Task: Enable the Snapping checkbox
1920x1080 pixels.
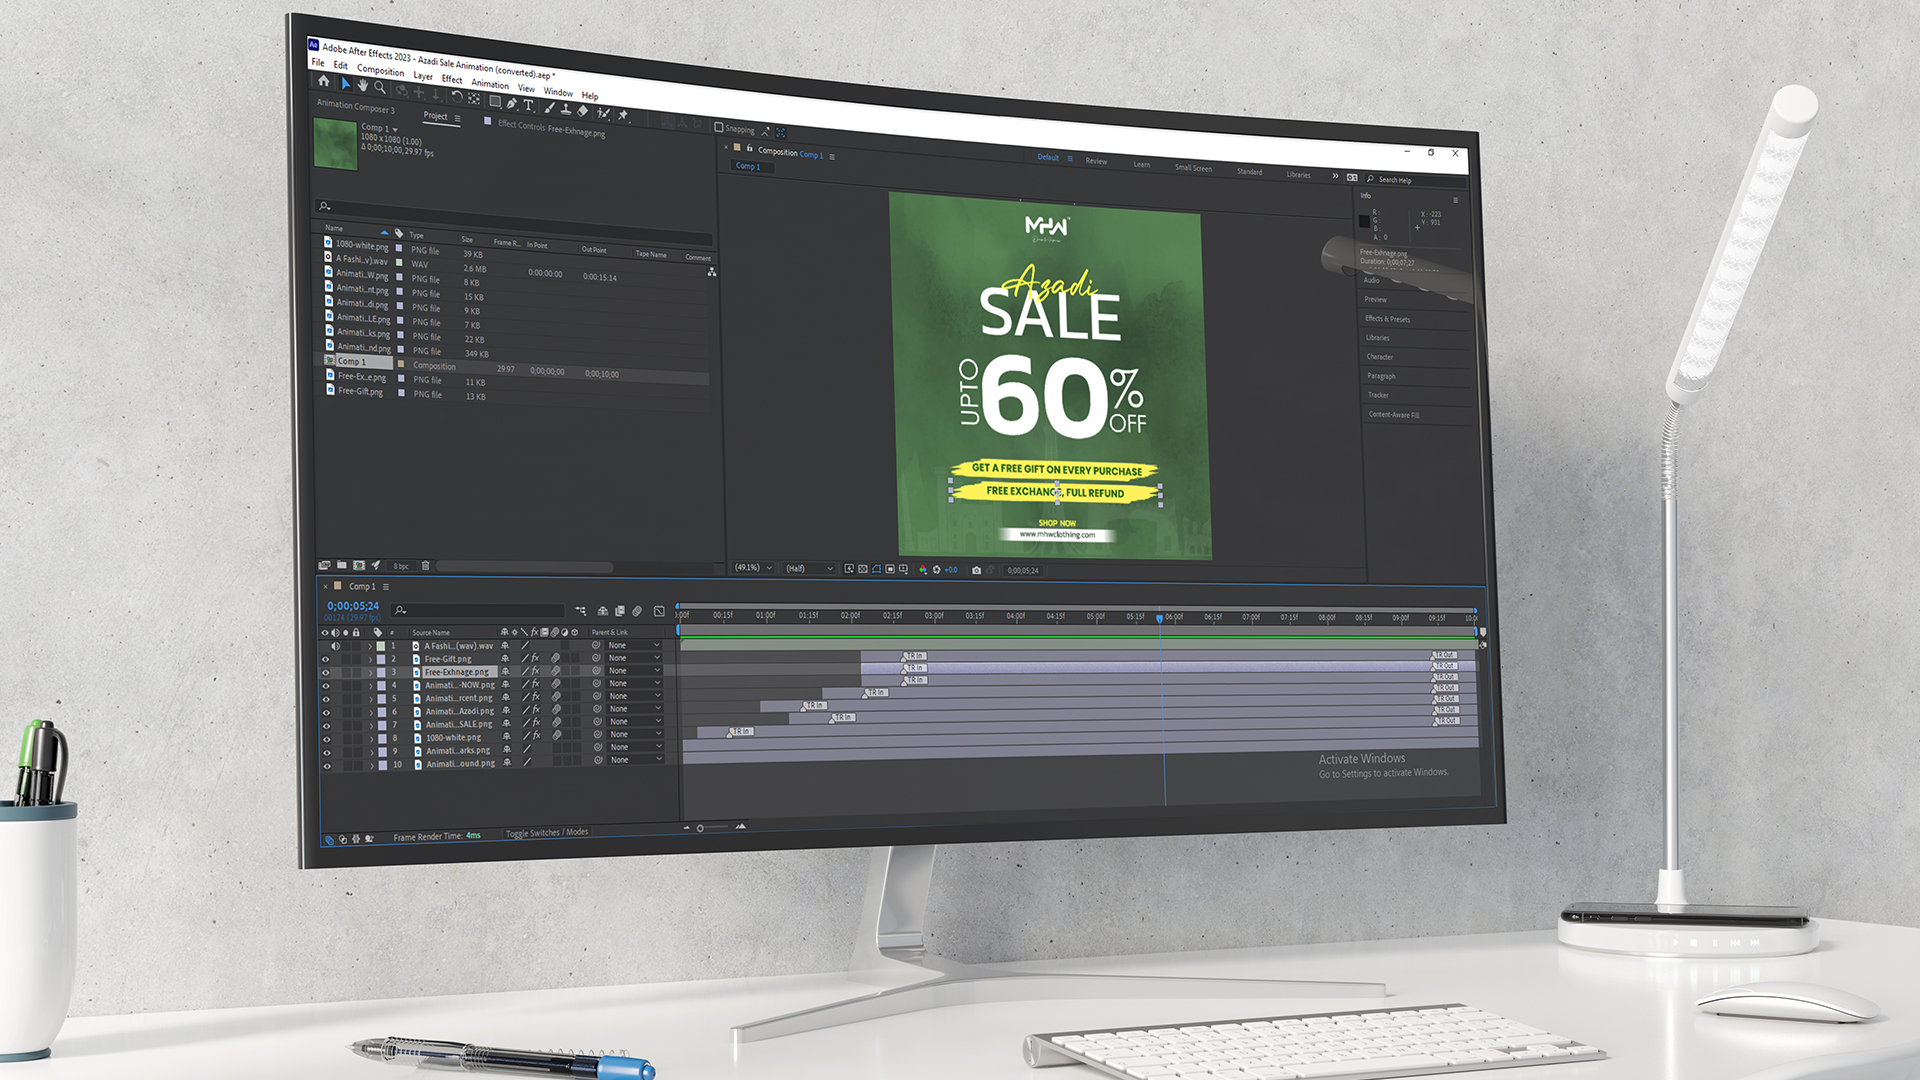Action: (718, 129)
